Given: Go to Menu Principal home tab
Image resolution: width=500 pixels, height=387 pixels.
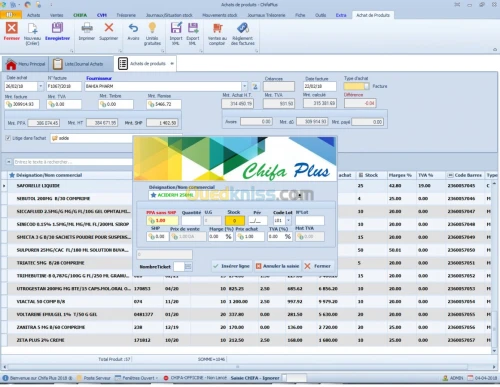Looking at the screenshot, I should tap(26, 64).
